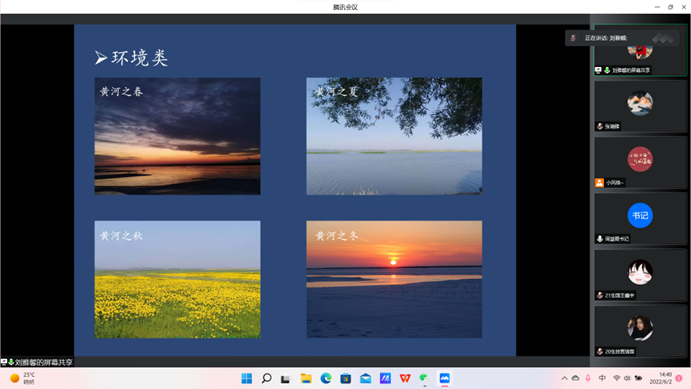691x389 pixels.
Task: Click the red circular avatar participant
Action: (x=640, y=159)
